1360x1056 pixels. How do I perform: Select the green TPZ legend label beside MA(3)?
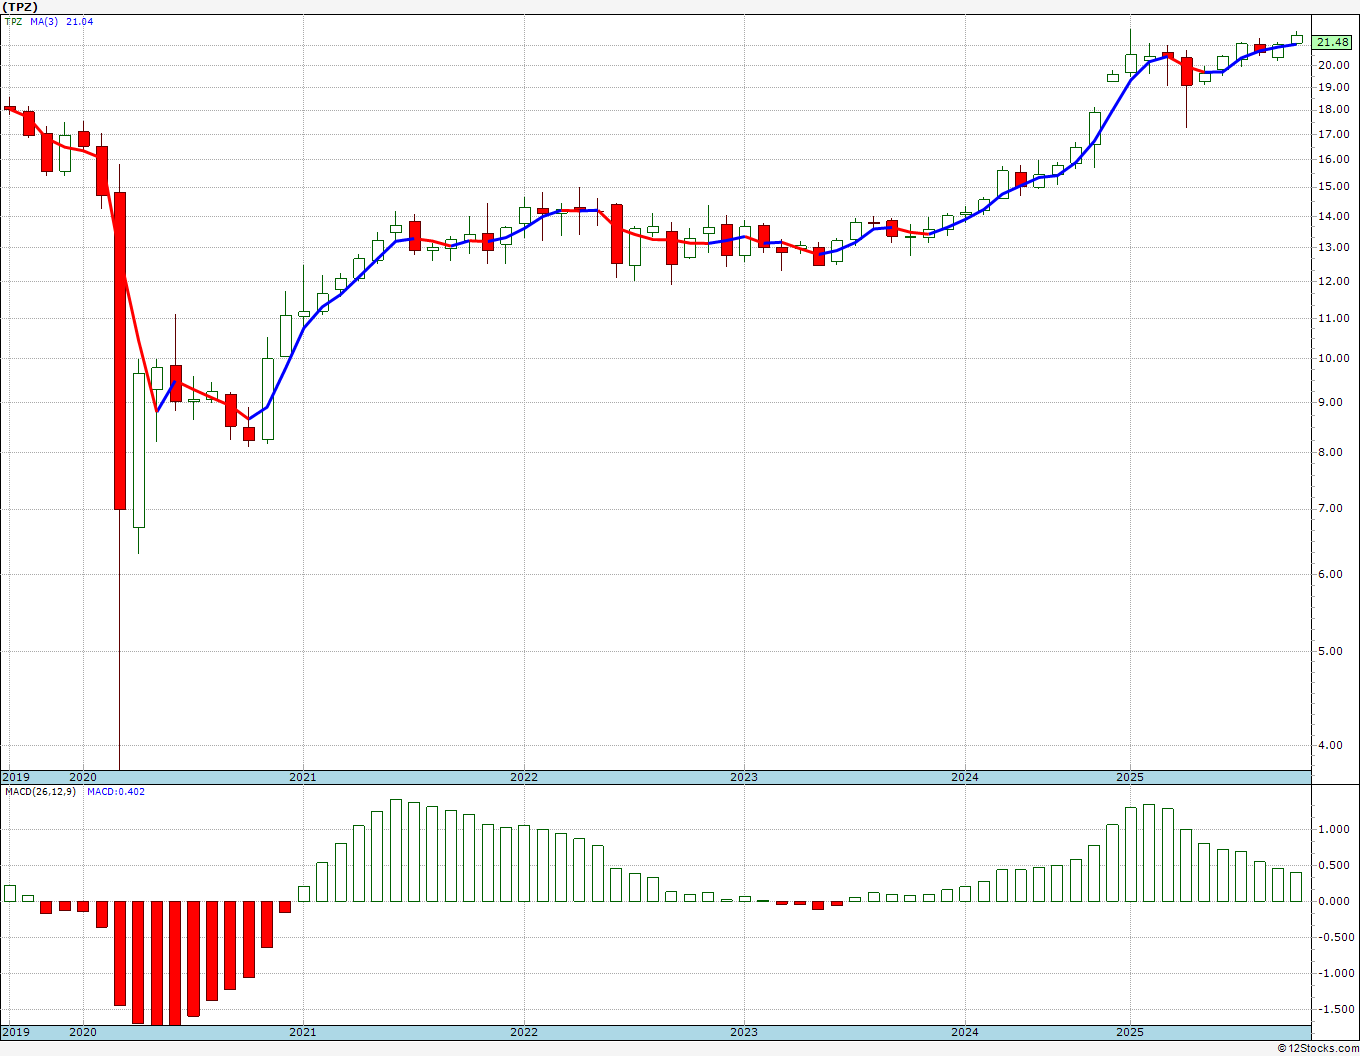point(13,21)
